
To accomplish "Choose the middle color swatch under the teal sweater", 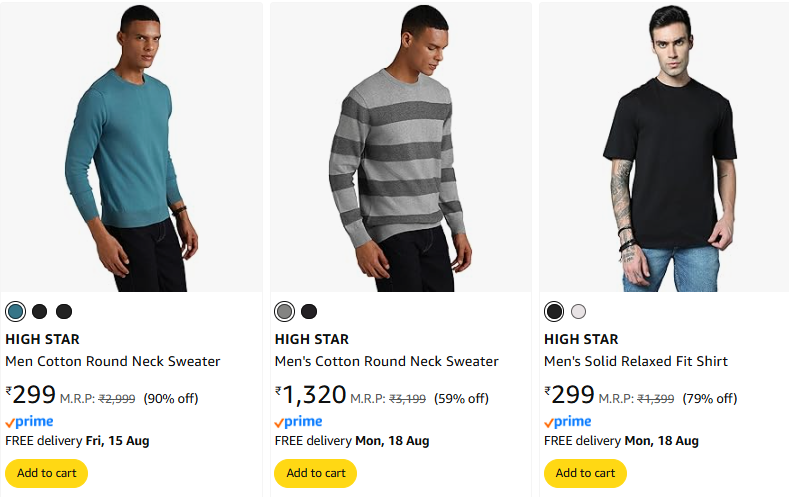I will coord(40,311).
